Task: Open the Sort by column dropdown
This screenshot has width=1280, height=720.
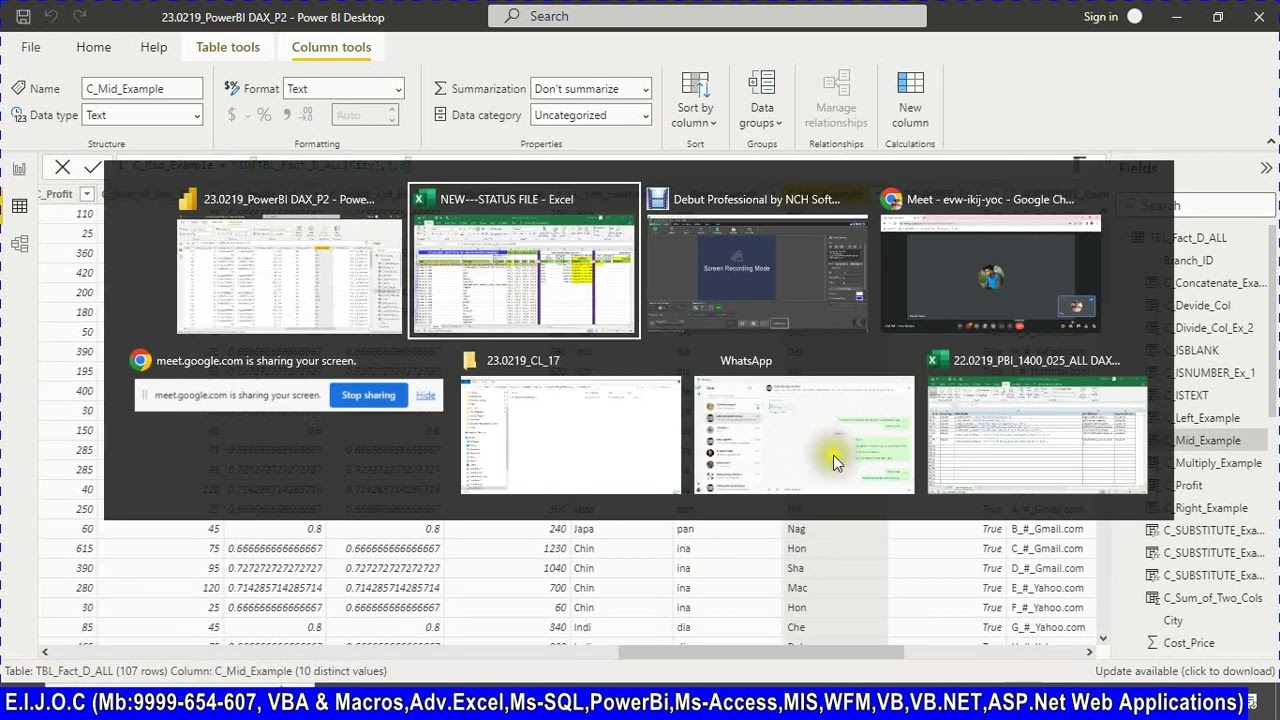Action: (x=695, y=100)
